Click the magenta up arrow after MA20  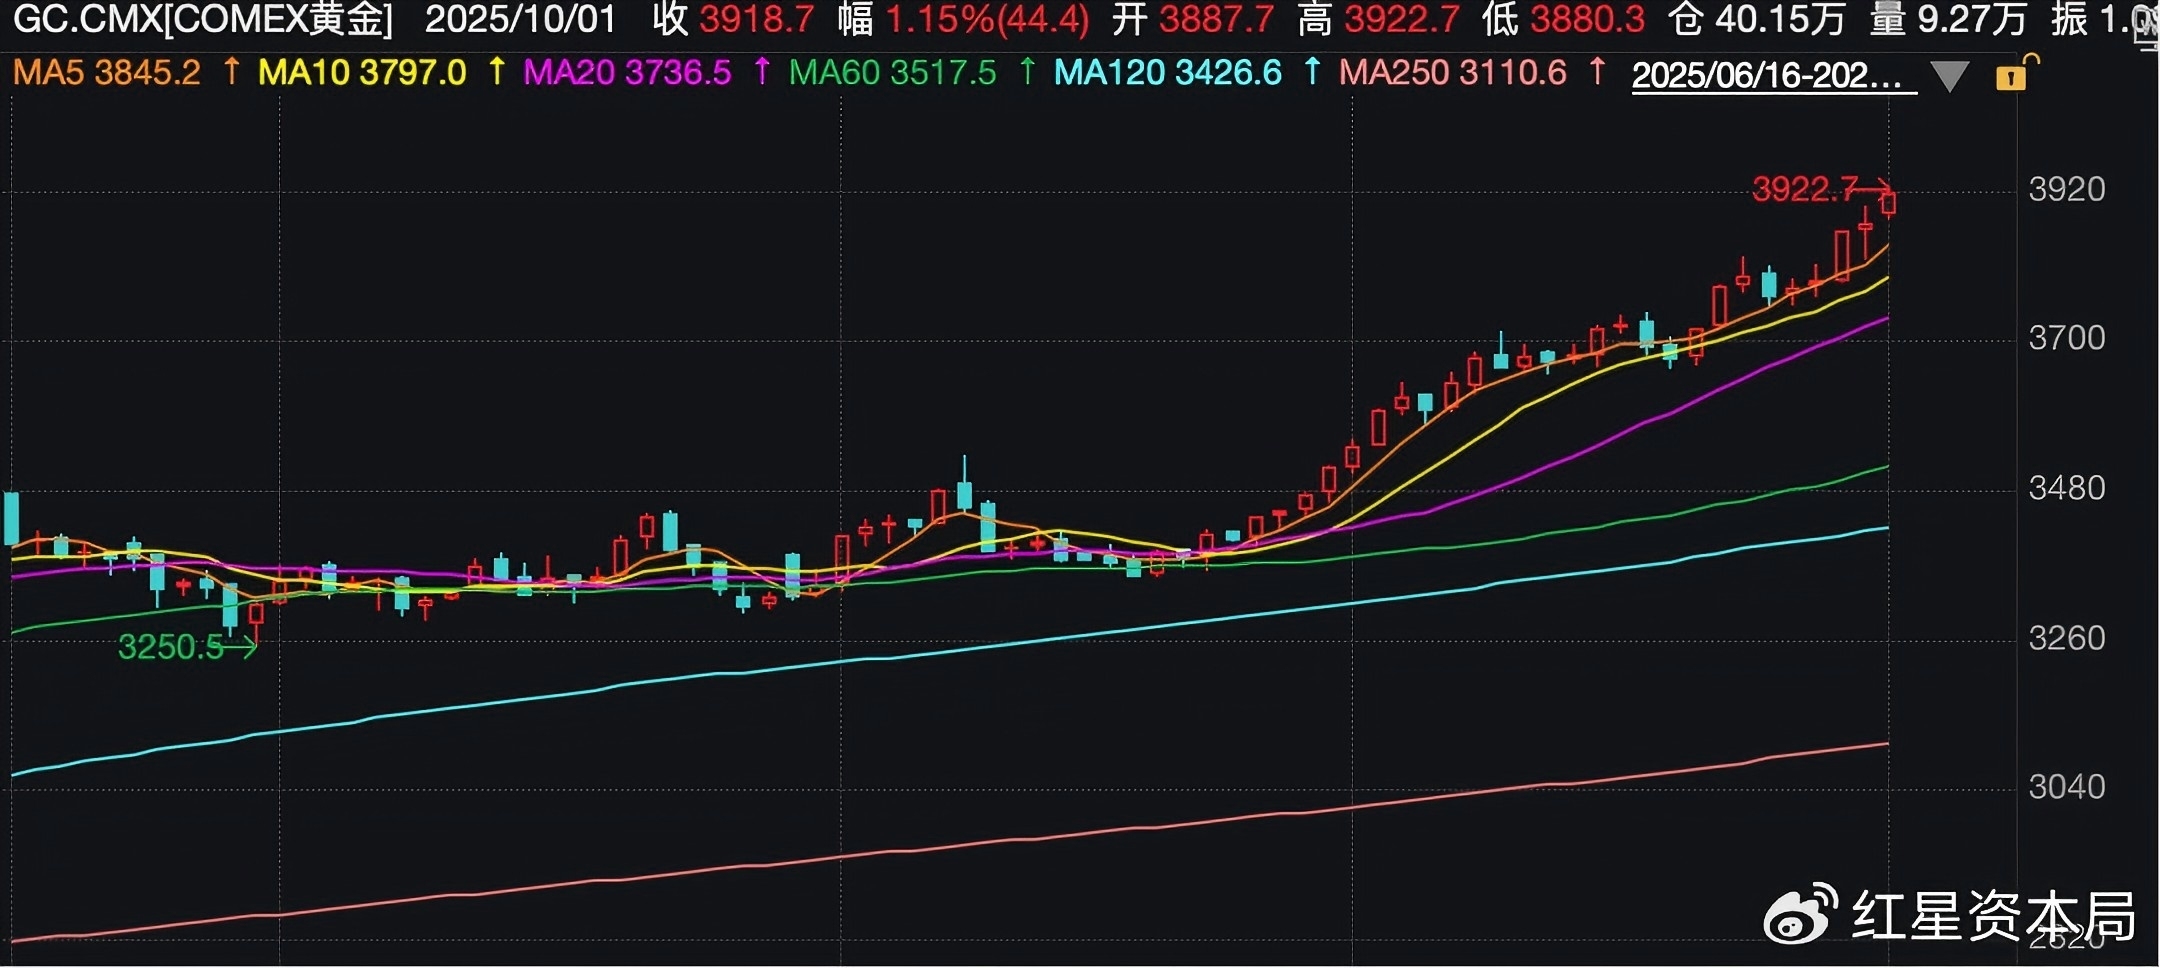click(762, 72)
